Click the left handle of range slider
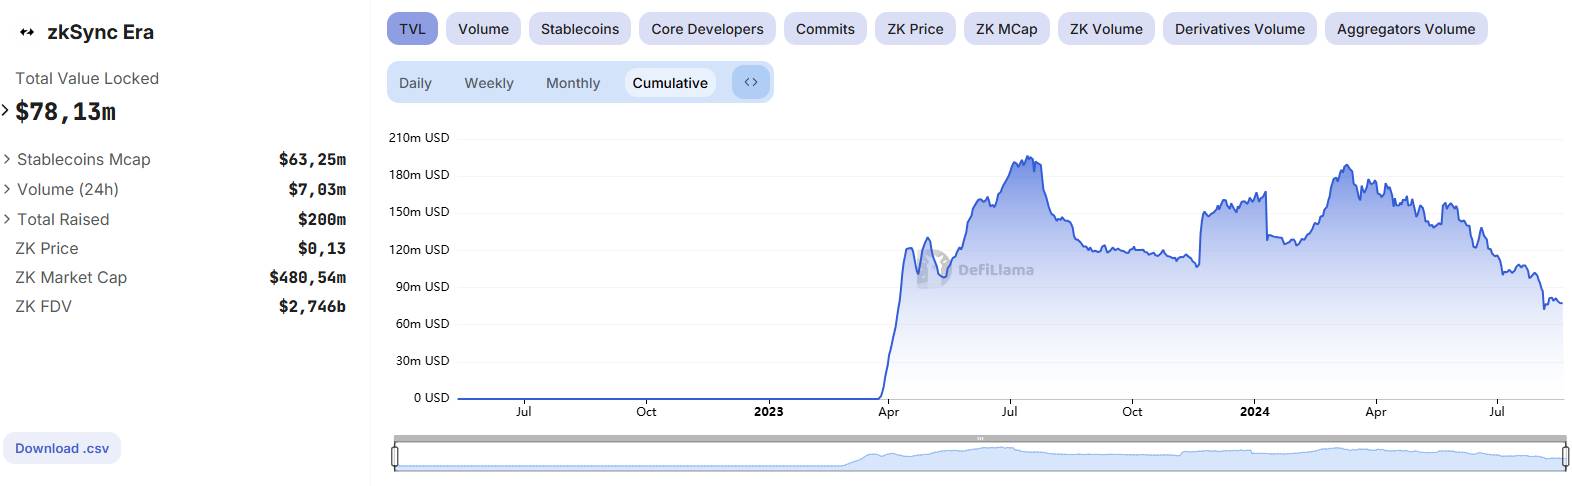The height and width of the screenshot is (486, 1572). click(x=395, y=457)
